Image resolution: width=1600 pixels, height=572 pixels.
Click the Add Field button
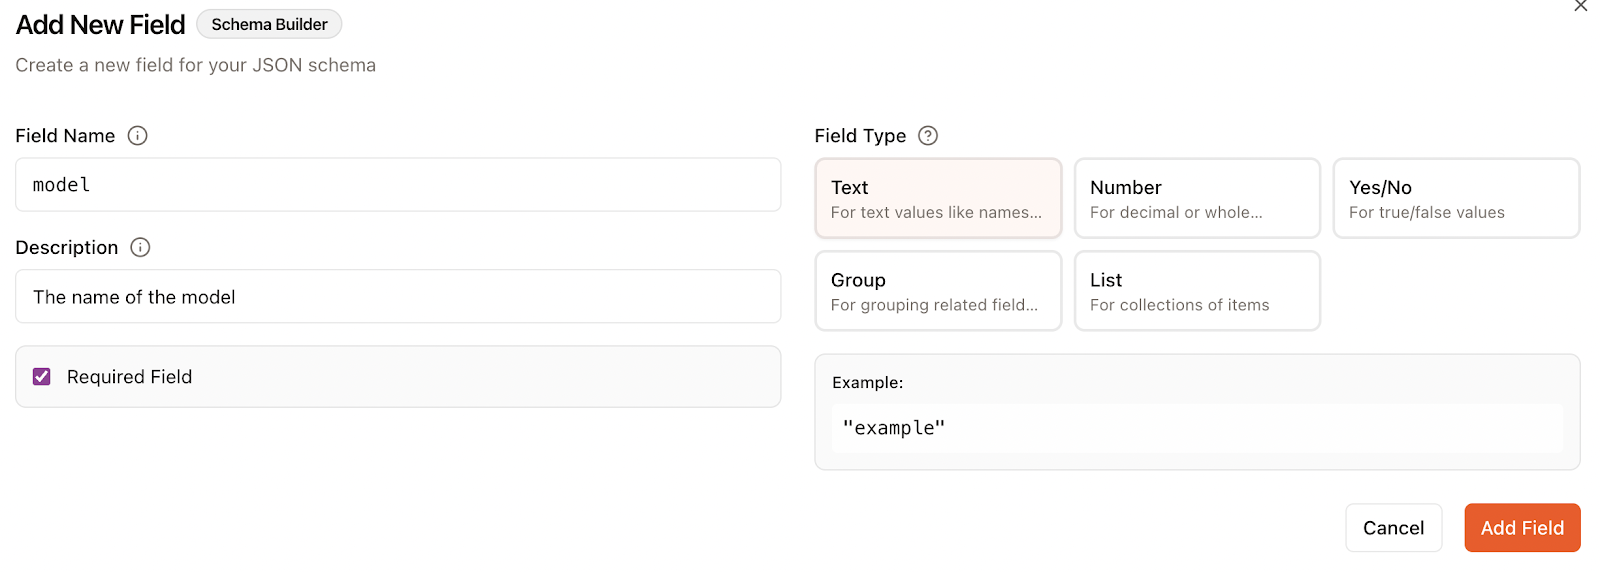point(1522,528)
